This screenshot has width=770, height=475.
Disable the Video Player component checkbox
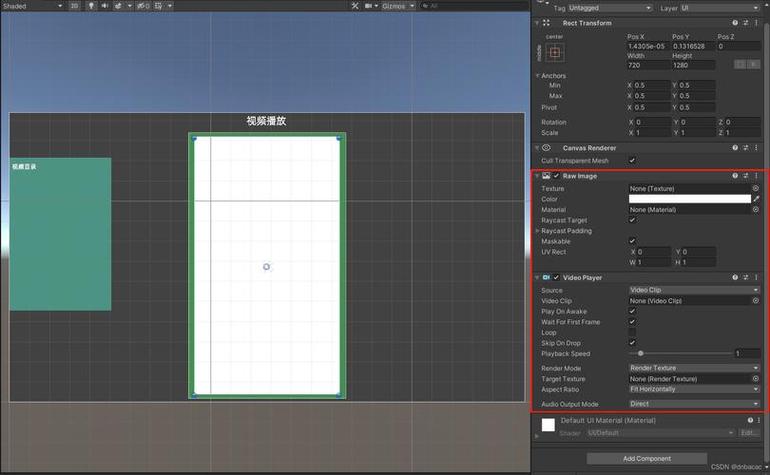point(556,277)
